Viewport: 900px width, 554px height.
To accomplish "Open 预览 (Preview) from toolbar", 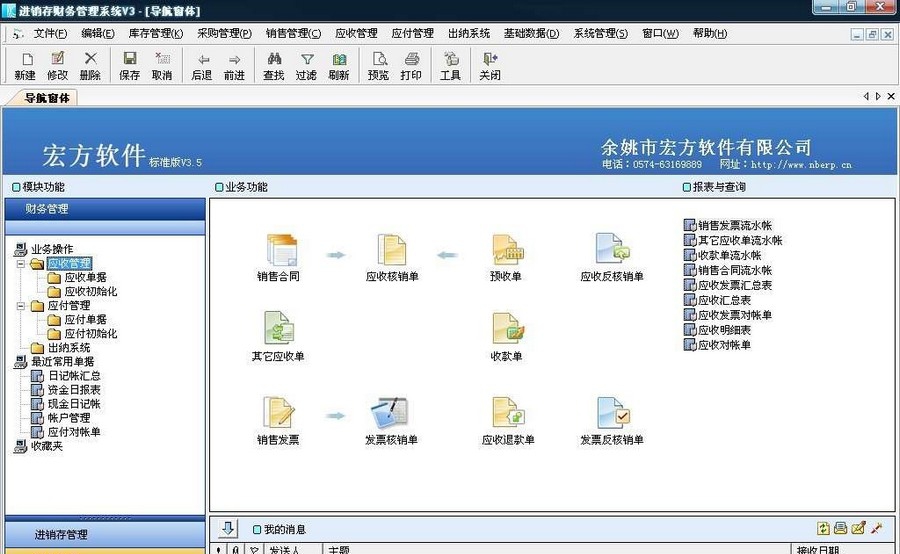I will 378,65.
